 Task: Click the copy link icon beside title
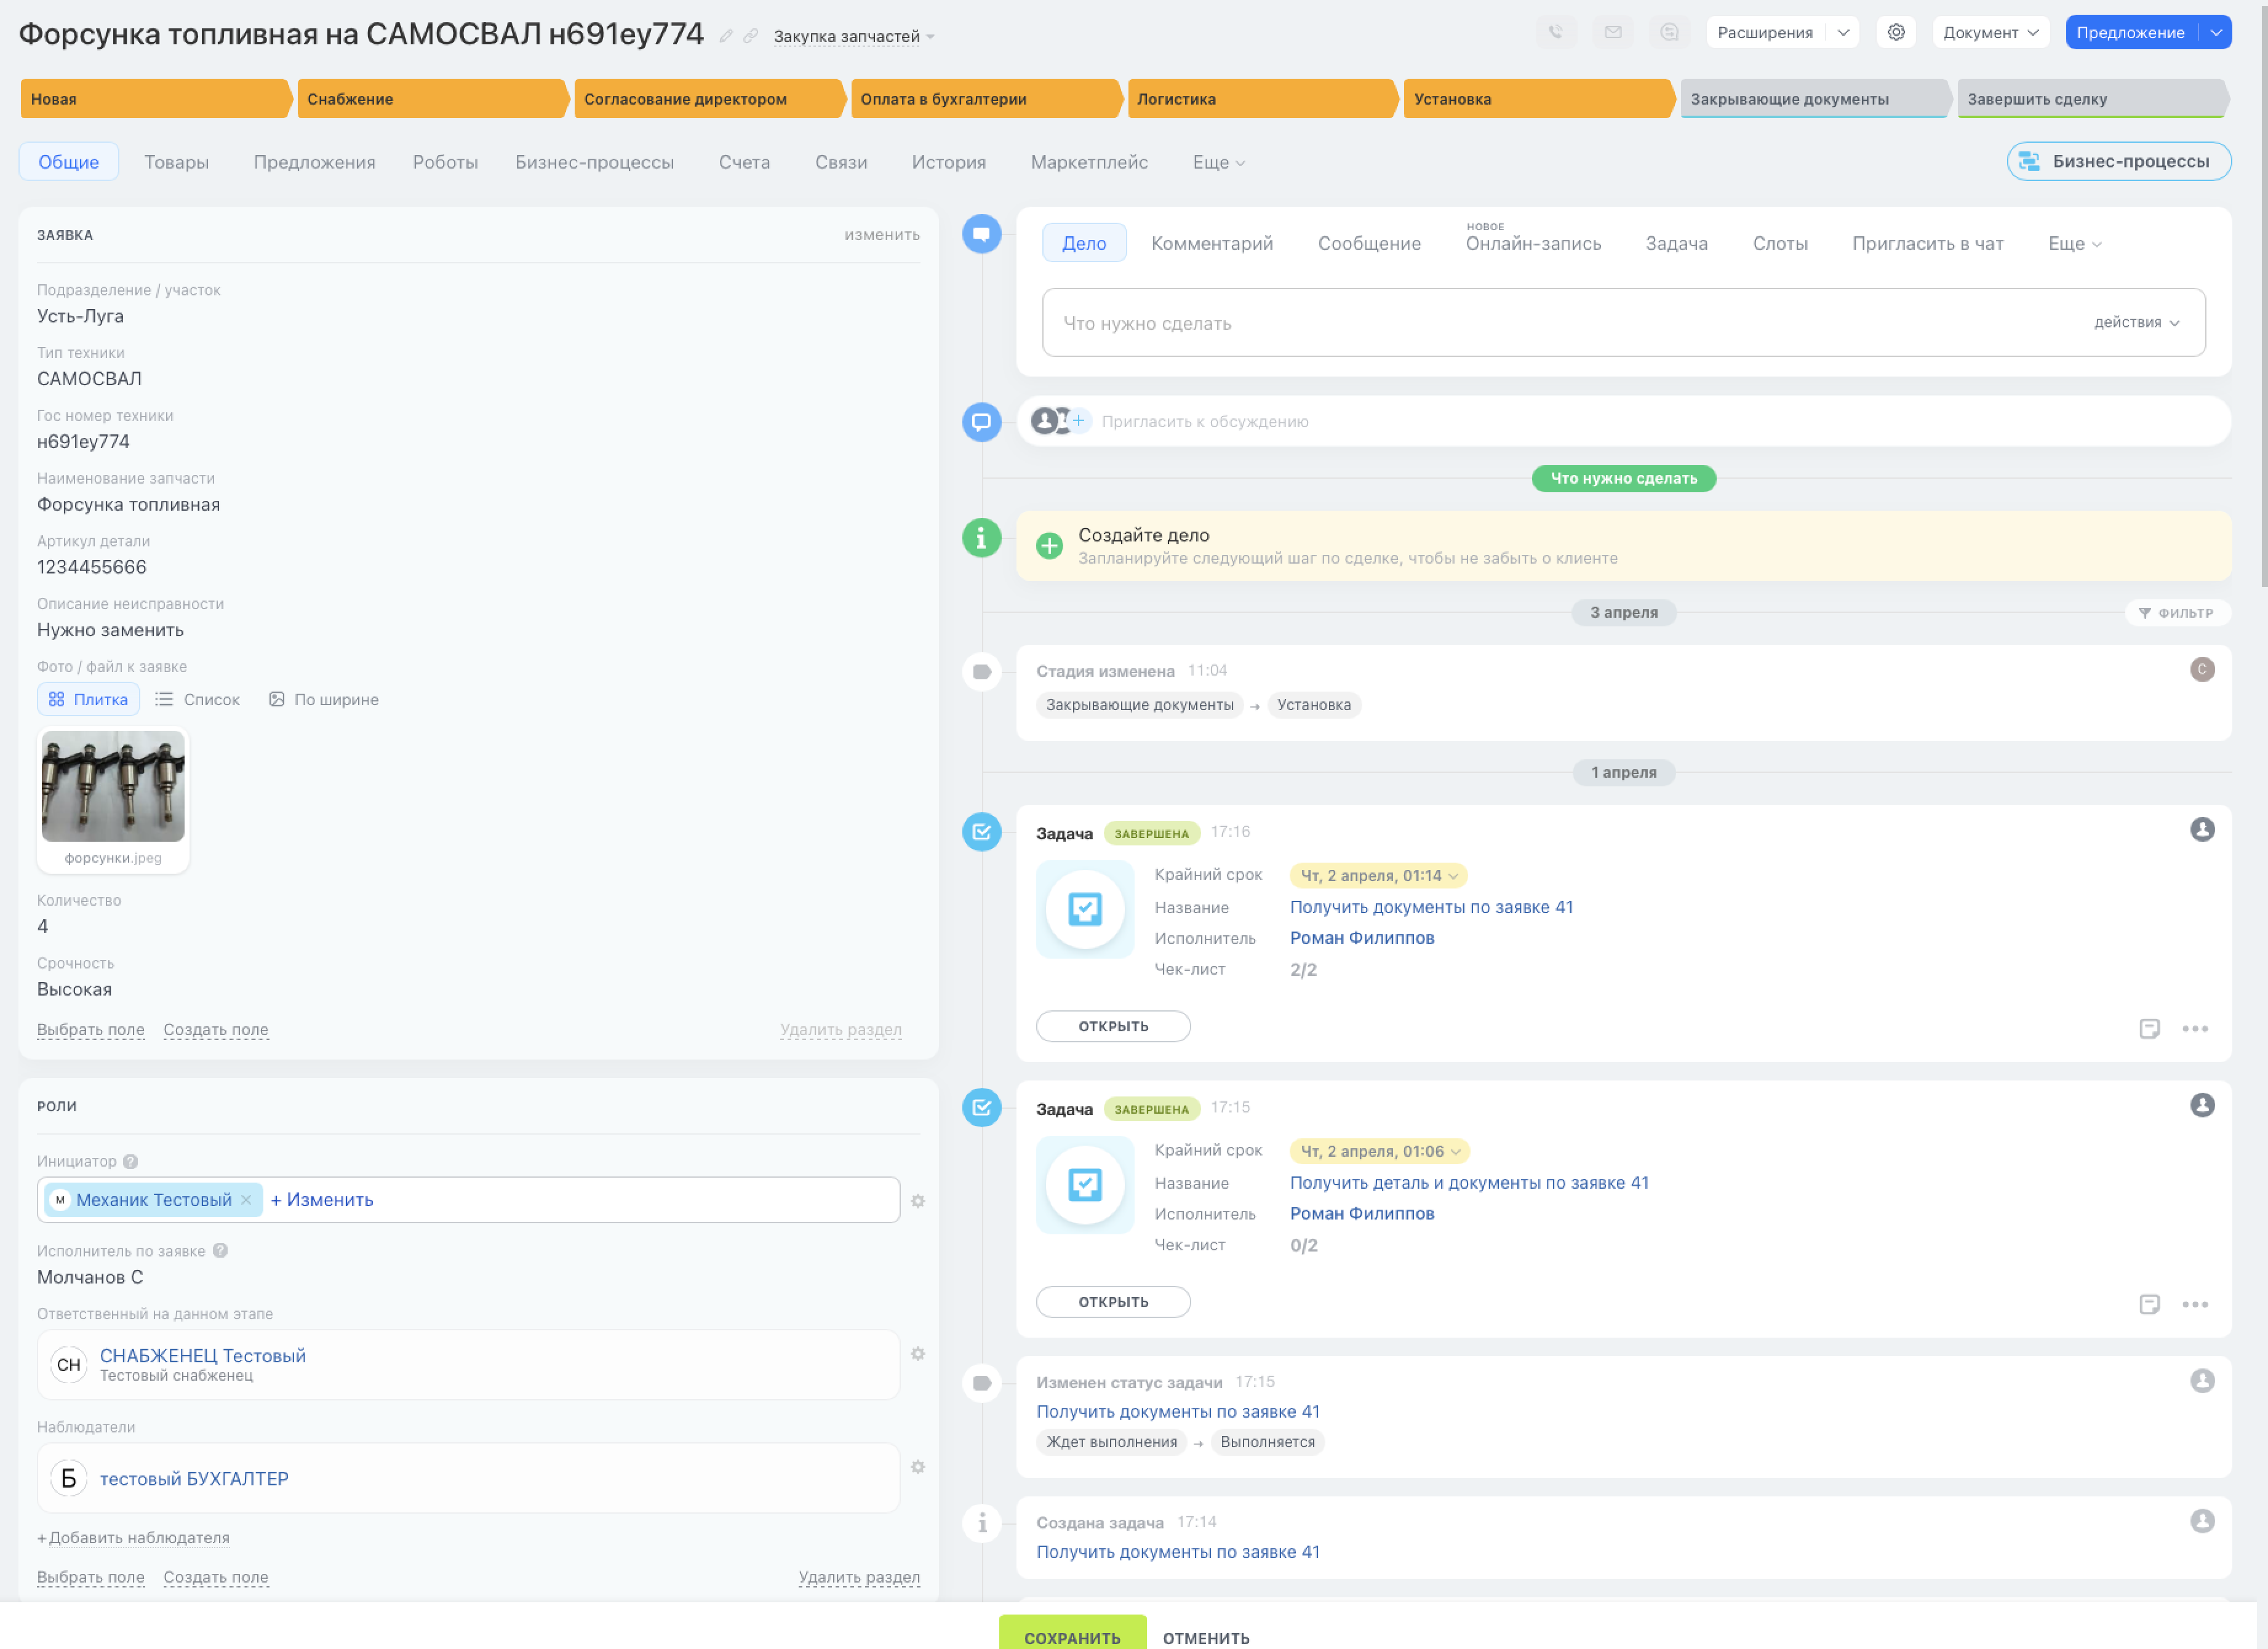750,36
